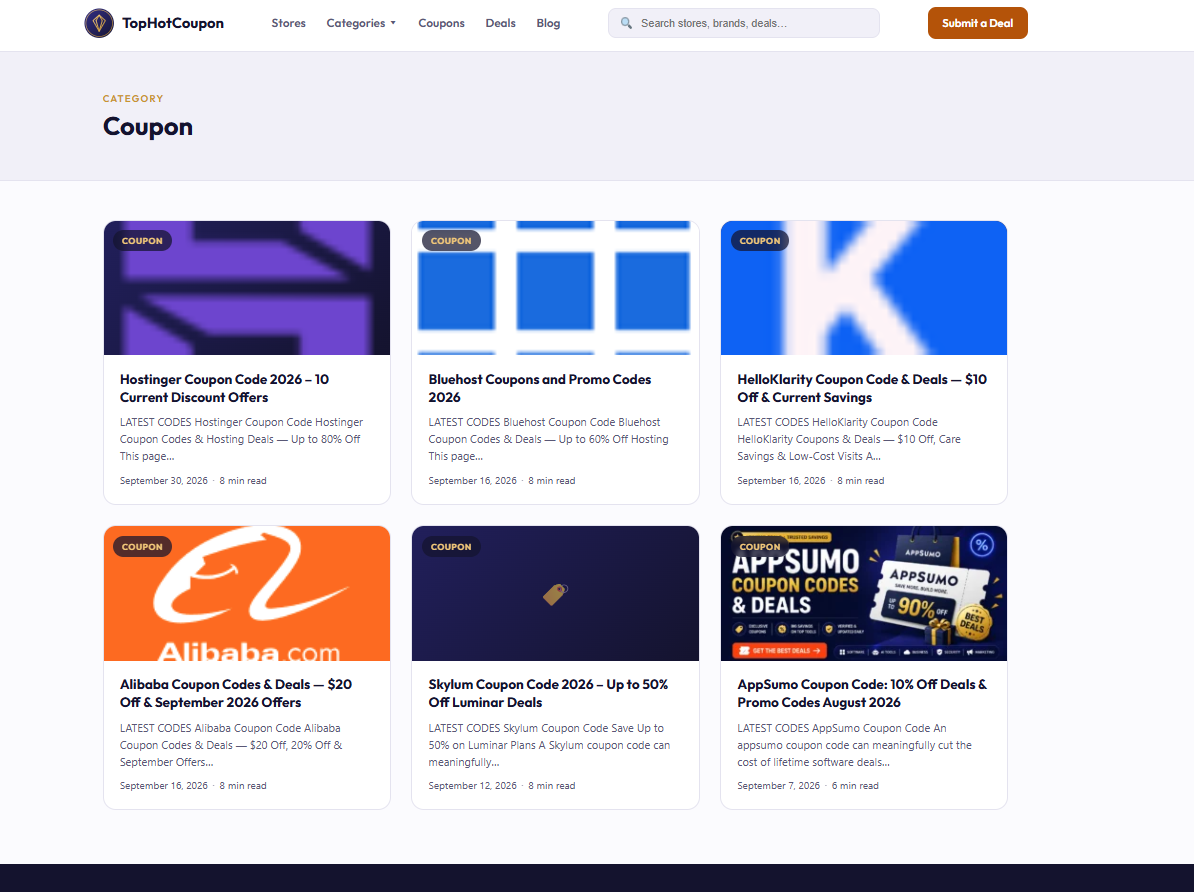The image size is (1194, 892).
Task: Click the September 12, 2026 date on Skylum card
Action: click(x=472, y=785)
